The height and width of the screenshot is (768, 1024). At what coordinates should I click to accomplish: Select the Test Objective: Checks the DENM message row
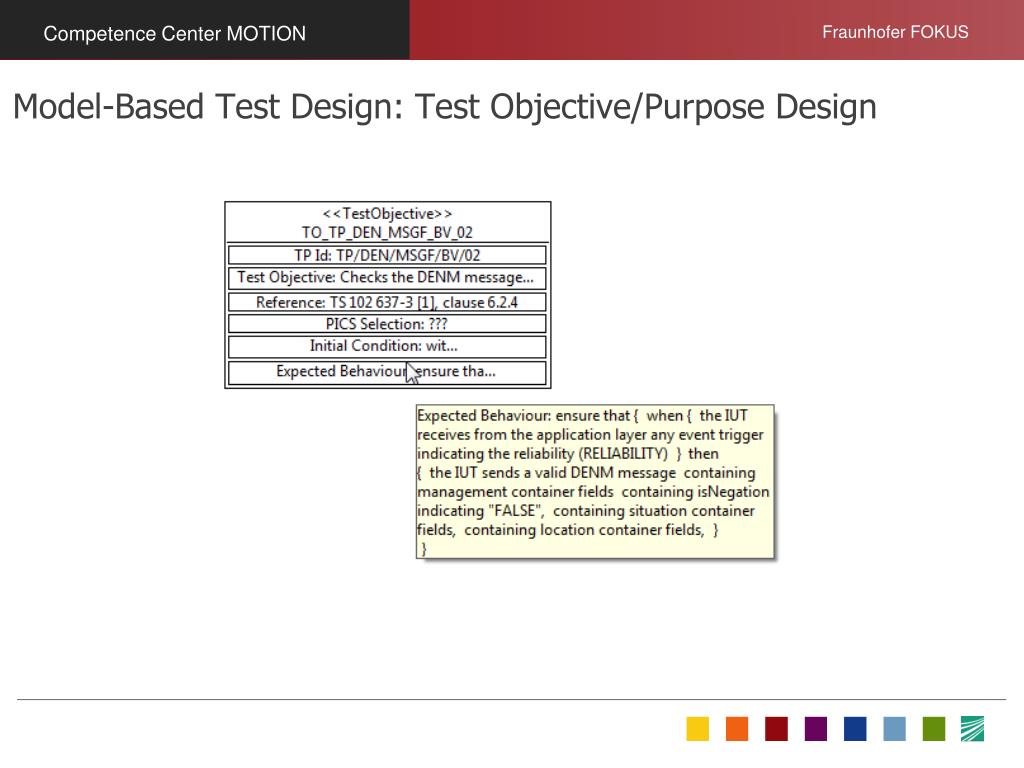[x=387, y=278]
